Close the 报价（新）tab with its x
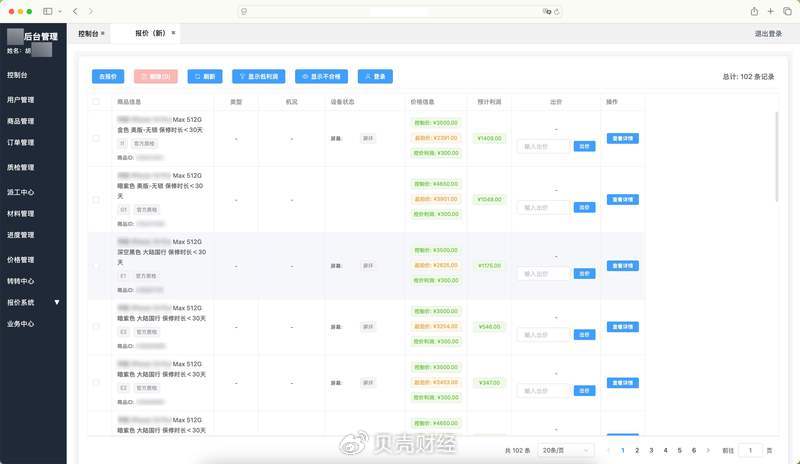Image resolution: width=800 pixels, height=464 pixels. coord(173,33)
